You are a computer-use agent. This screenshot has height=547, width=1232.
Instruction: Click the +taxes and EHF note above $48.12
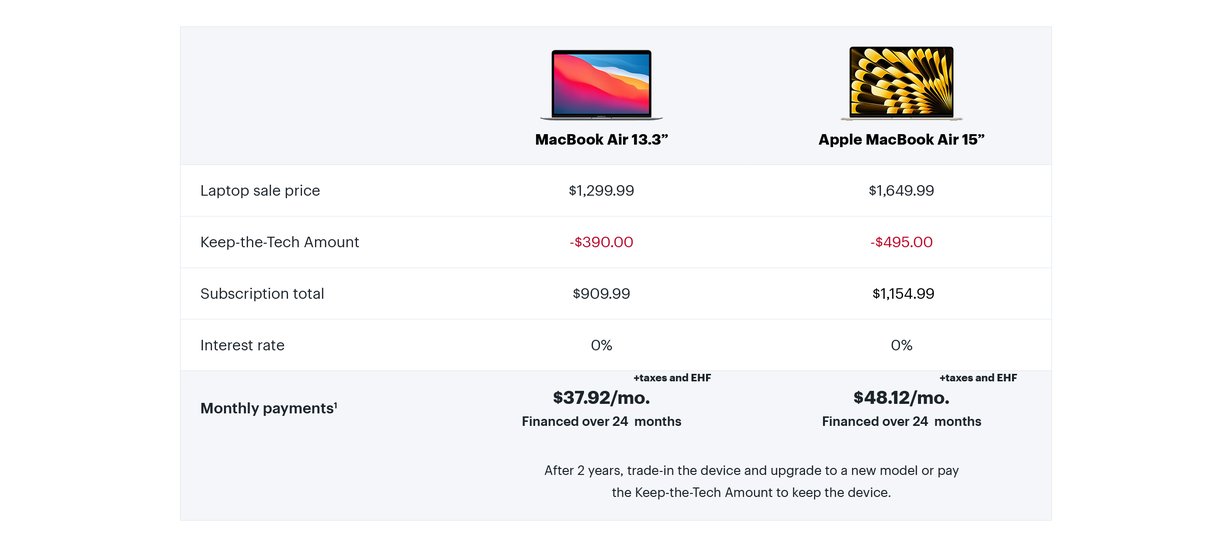[978, 378]
